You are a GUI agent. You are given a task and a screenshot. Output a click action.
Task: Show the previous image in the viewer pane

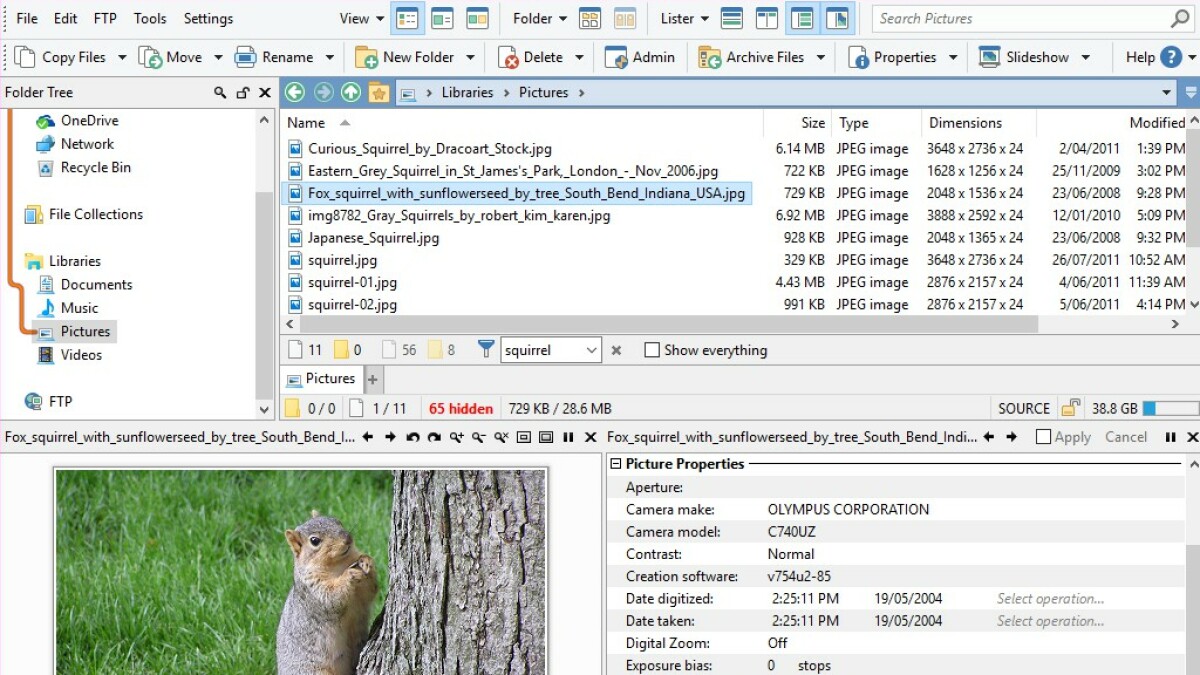[368, 437]
